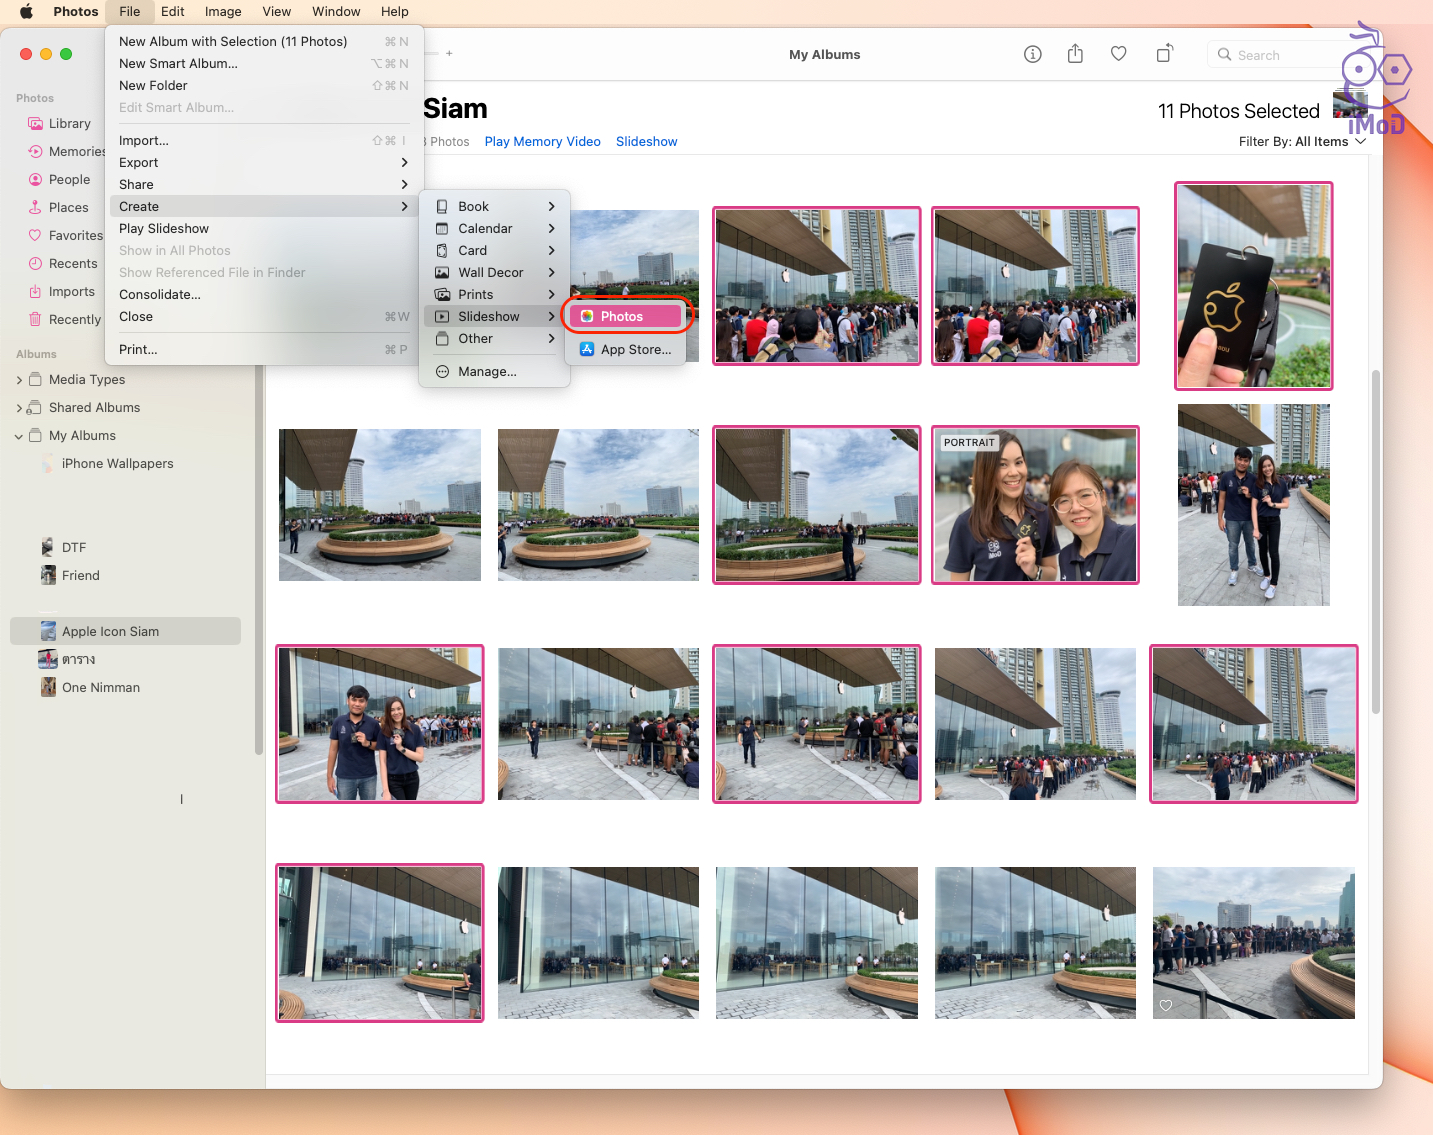The image size is (1433, 1135).
Task: Open Library in the sidebar
Action: 69,124
